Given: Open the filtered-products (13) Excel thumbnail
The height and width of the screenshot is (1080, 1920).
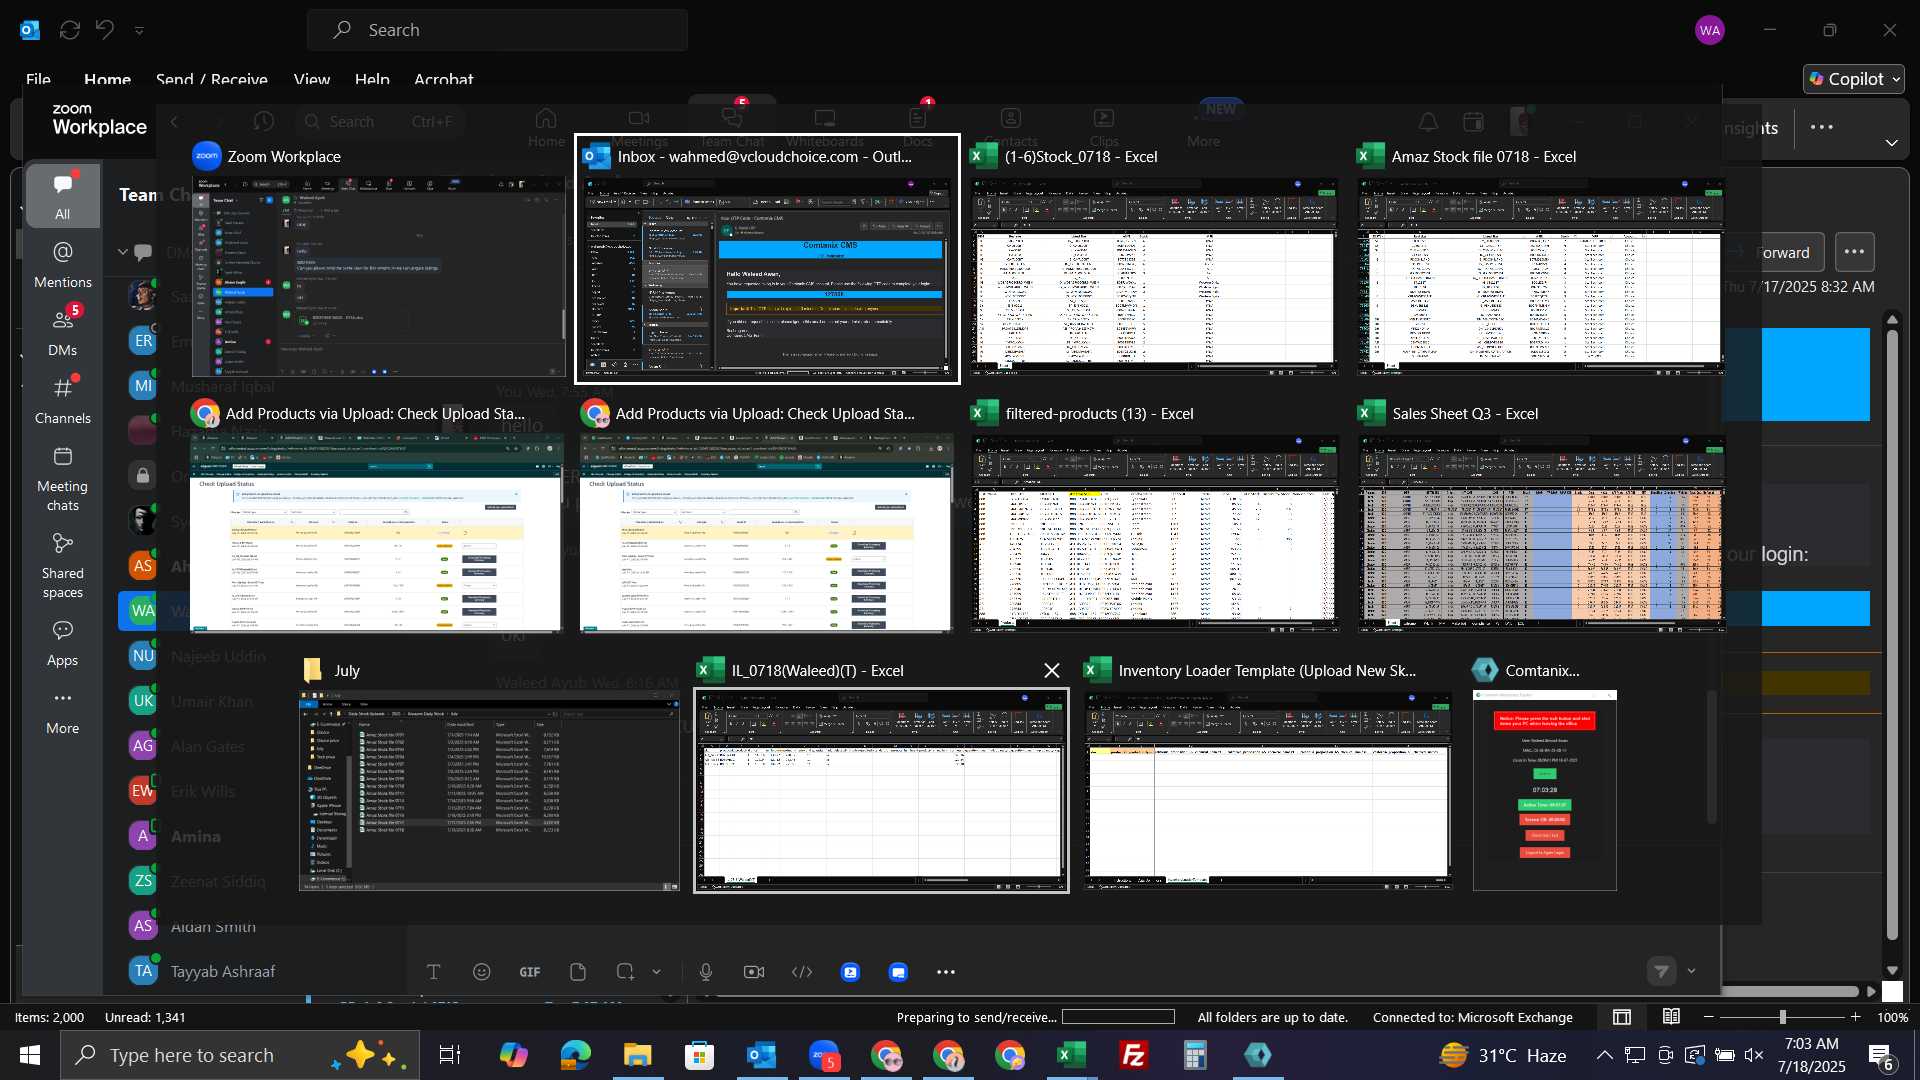Looking at the screenshot, I should pos(1155,534).
